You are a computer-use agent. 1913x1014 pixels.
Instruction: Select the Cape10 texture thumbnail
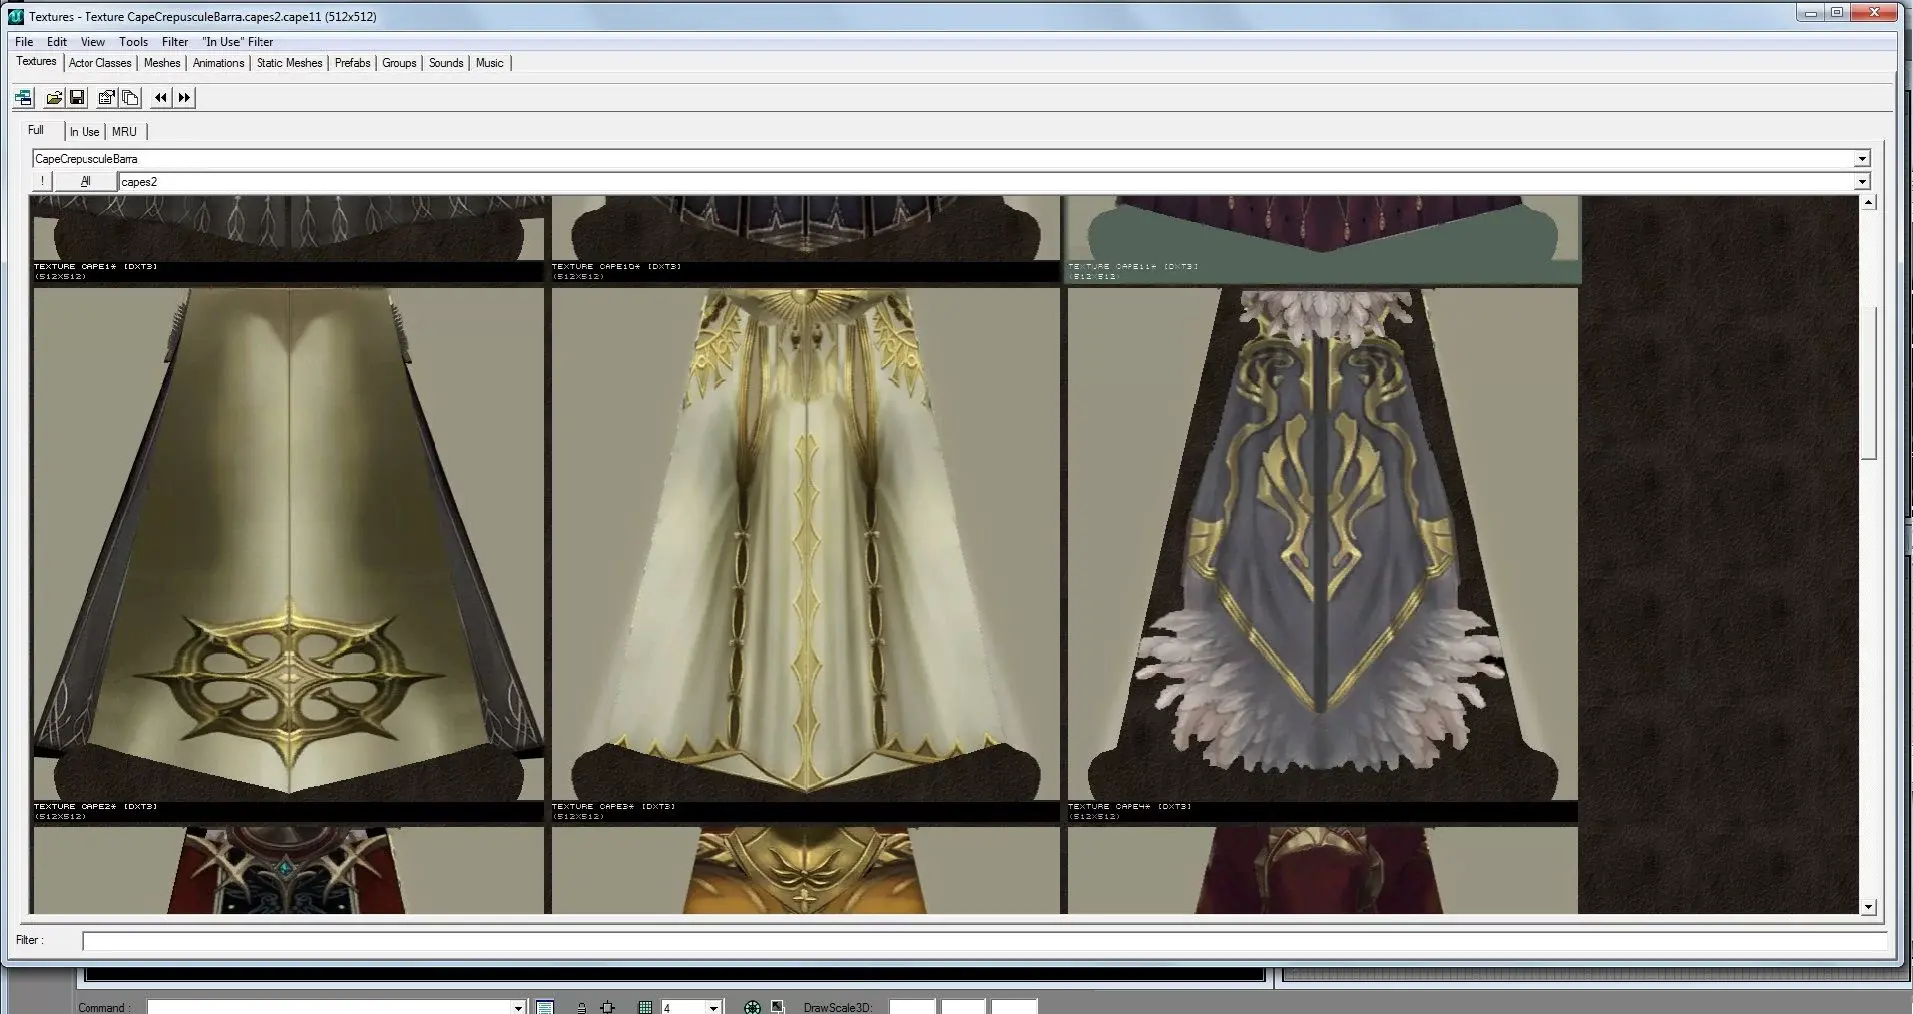805,228
